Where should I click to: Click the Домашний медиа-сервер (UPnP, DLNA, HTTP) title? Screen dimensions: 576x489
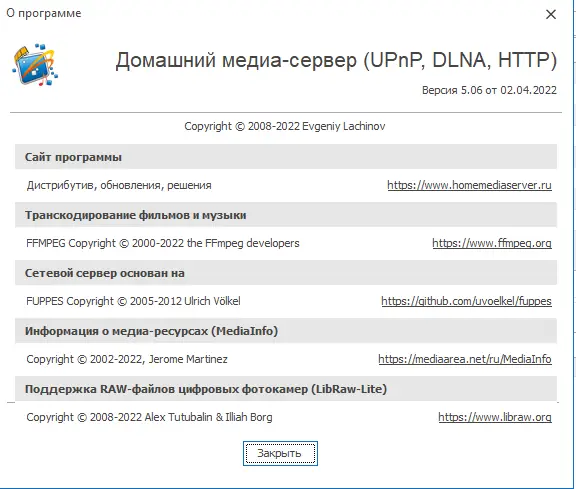coord(336,60)
